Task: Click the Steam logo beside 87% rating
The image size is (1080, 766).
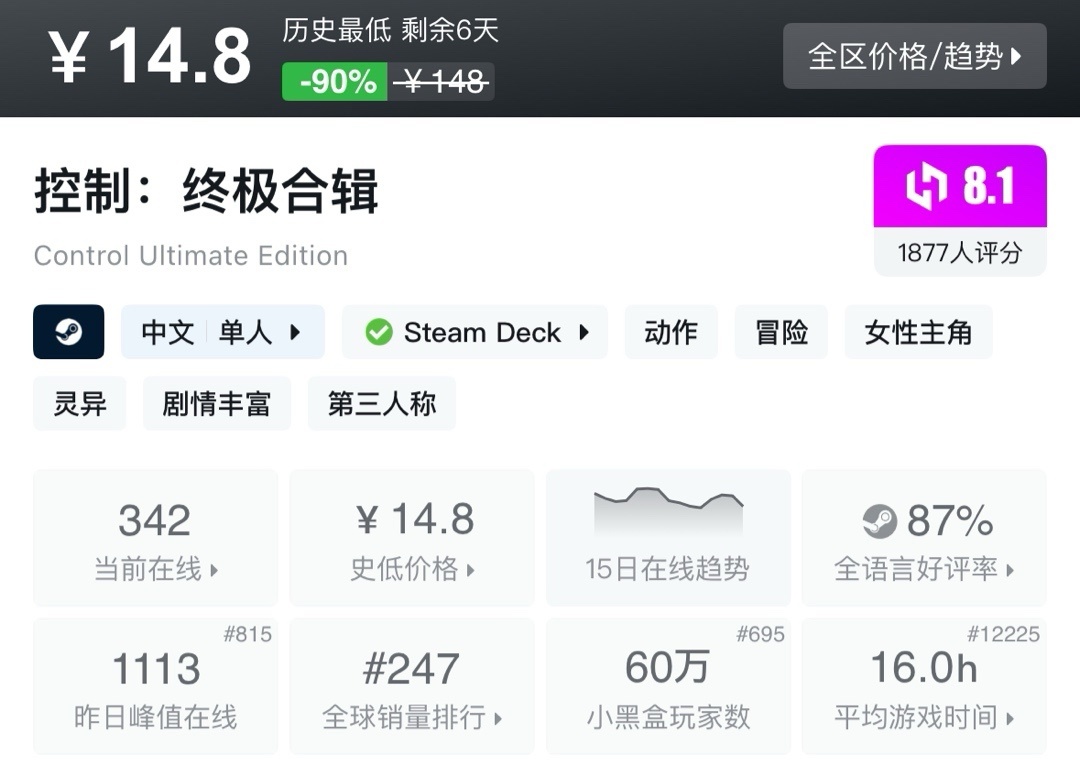Action: (880, 521)
